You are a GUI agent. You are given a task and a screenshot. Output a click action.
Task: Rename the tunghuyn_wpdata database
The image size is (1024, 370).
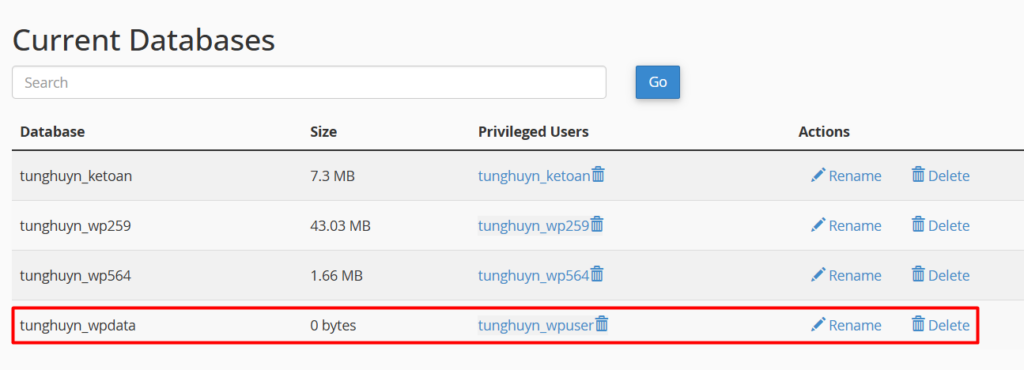click(x=846, y=324)
